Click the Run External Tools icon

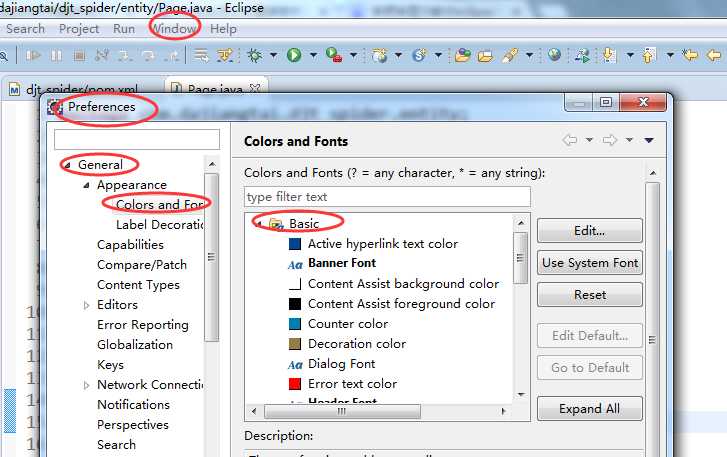click(334, 56)
